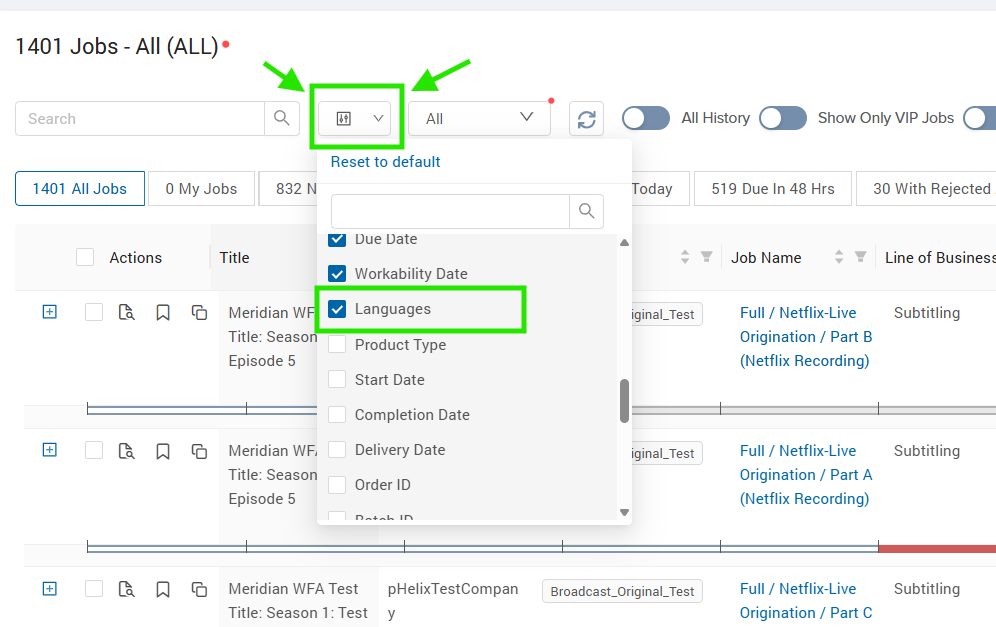Click the column list scroll up arrow

(624, 243)
